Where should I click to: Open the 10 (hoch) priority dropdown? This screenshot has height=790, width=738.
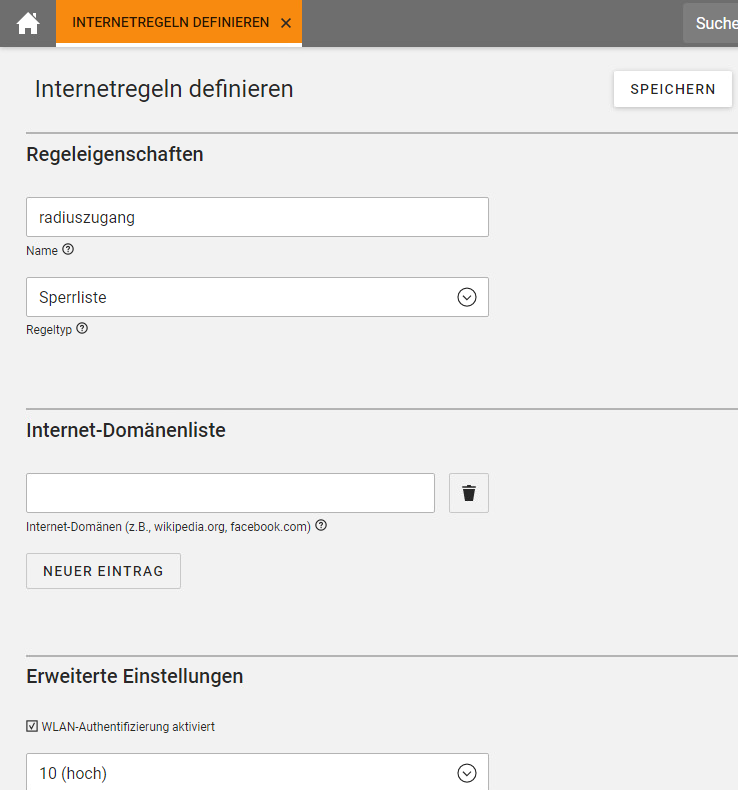[257, 772]
